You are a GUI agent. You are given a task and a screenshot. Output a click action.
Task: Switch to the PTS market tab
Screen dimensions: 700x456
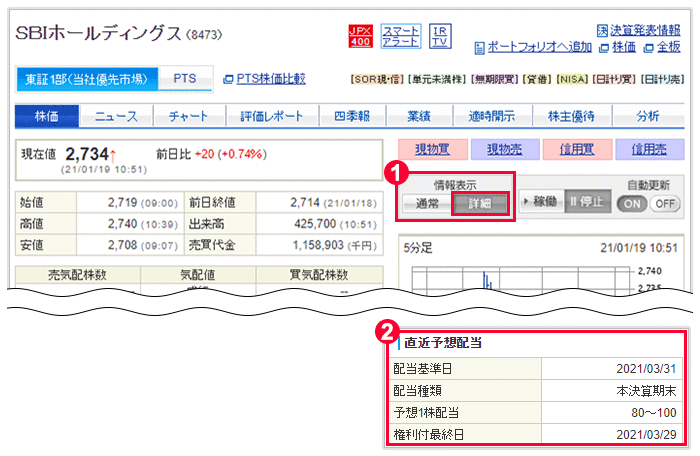(185, 79)
